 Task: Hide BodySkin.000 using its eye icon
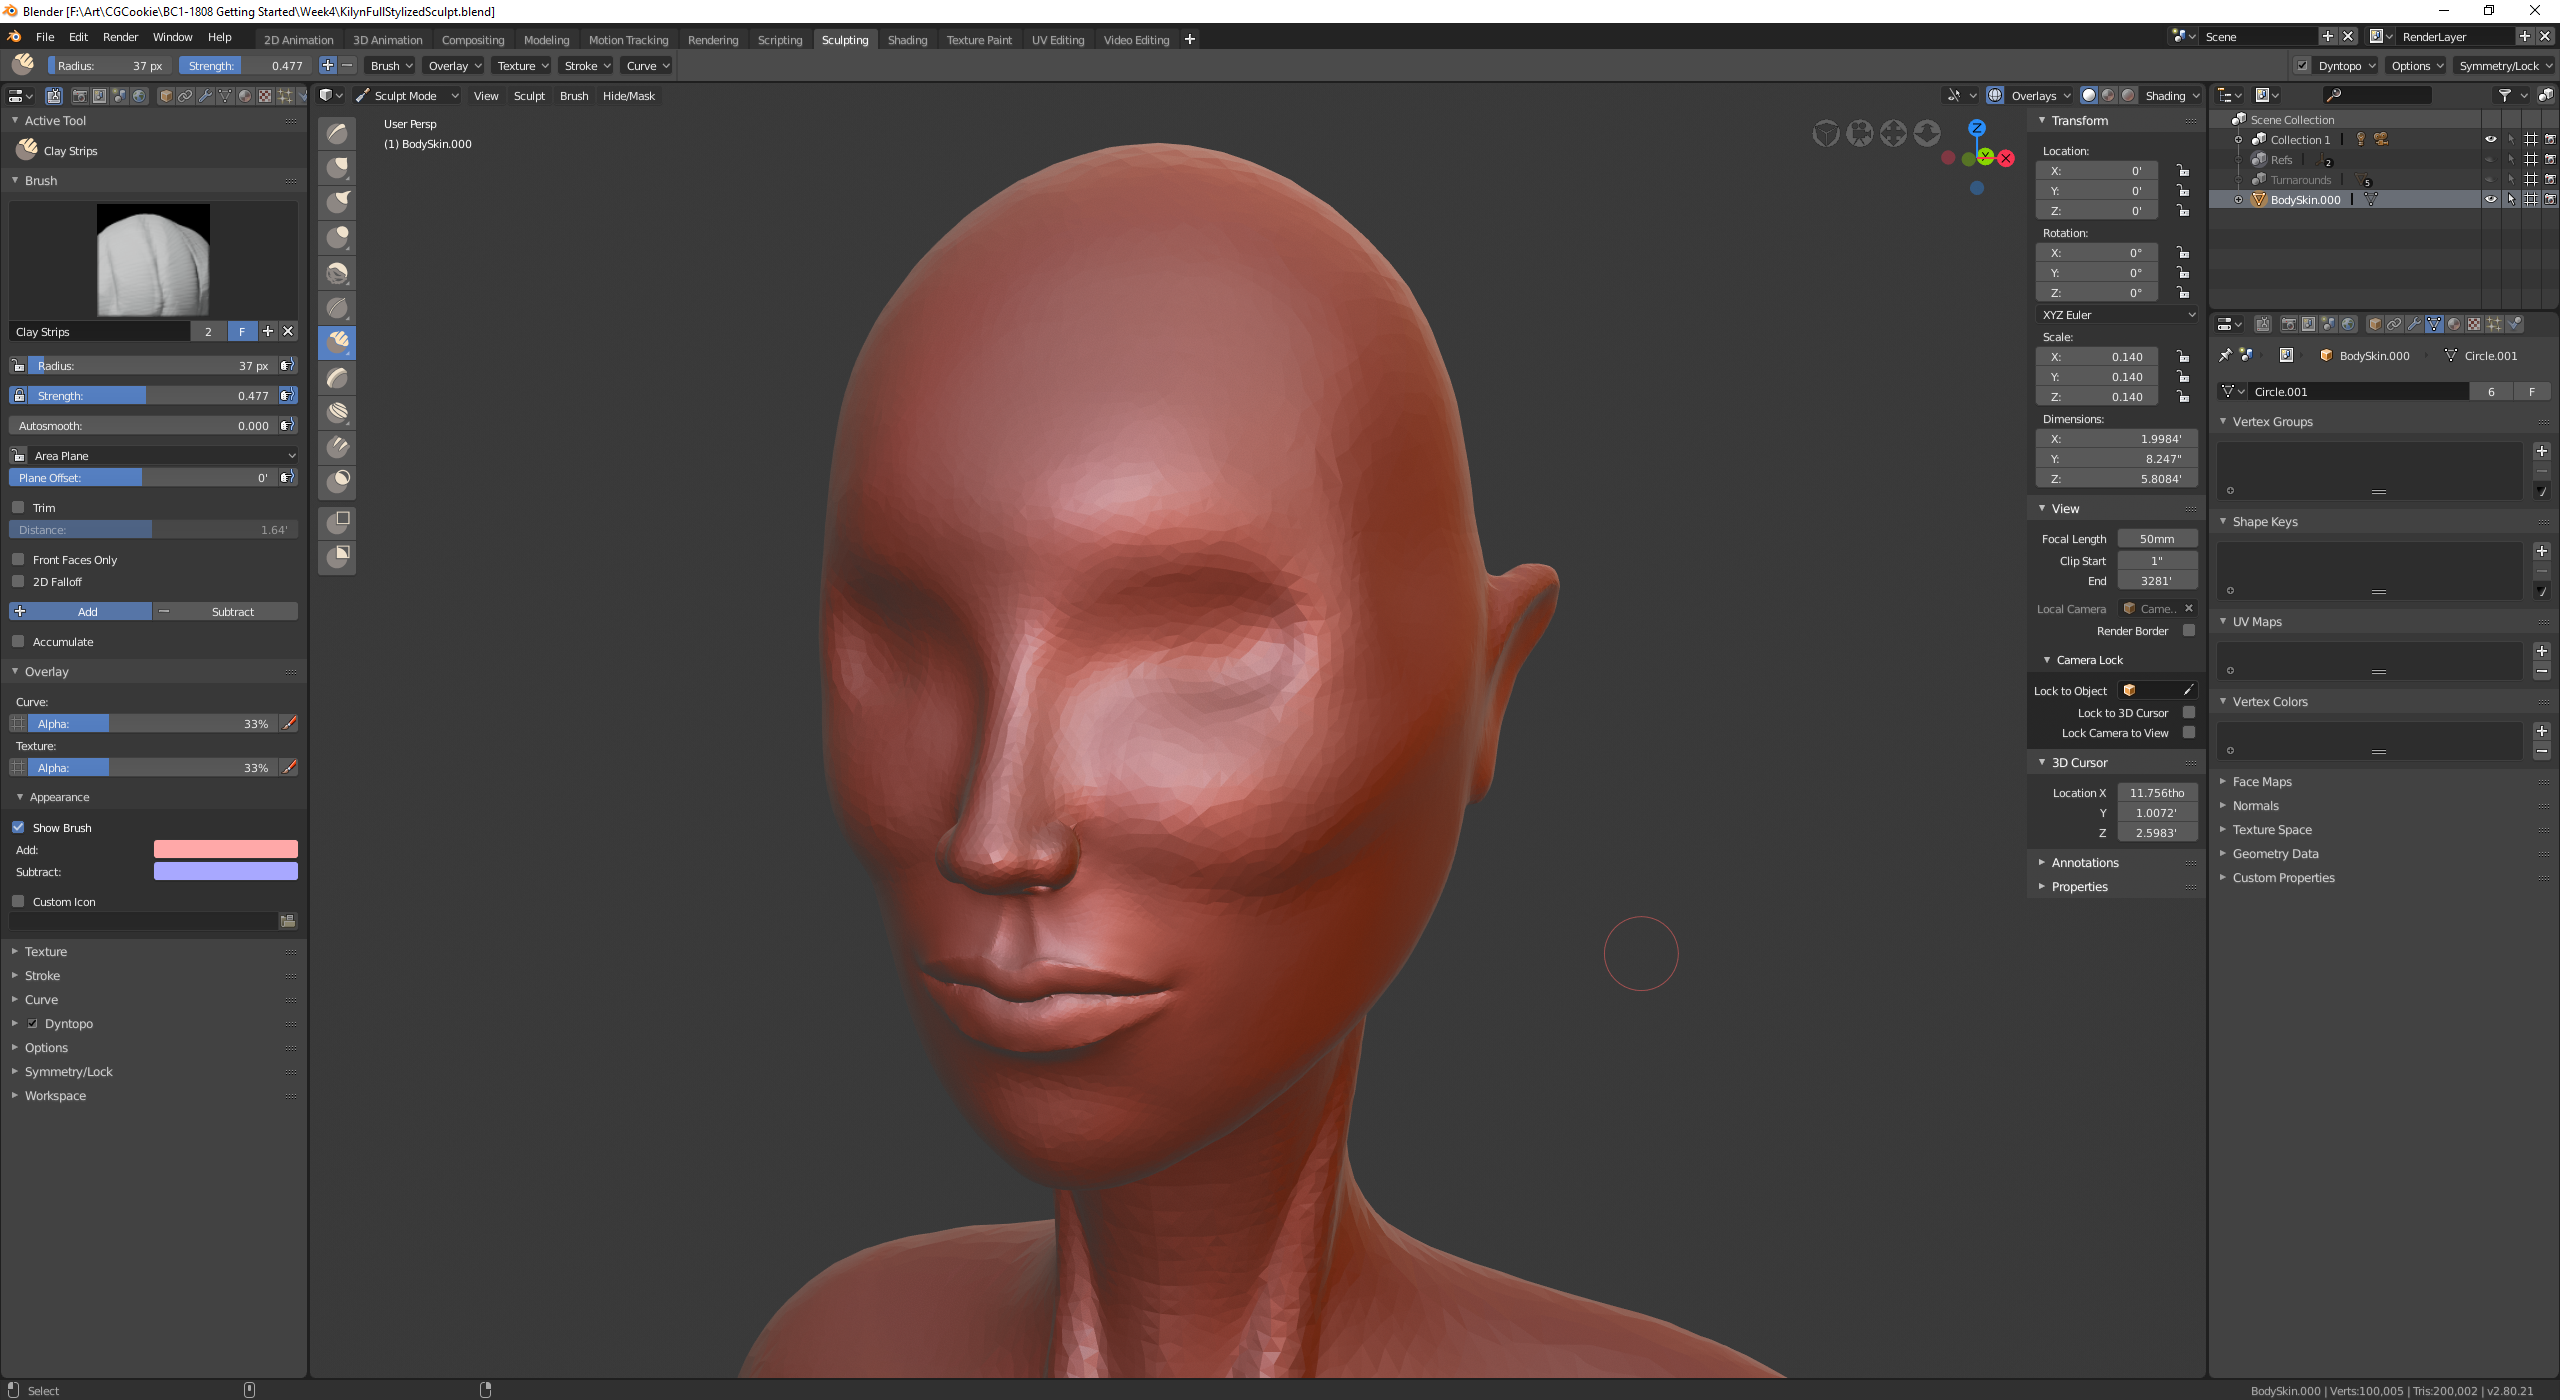tap(2490, 200)
